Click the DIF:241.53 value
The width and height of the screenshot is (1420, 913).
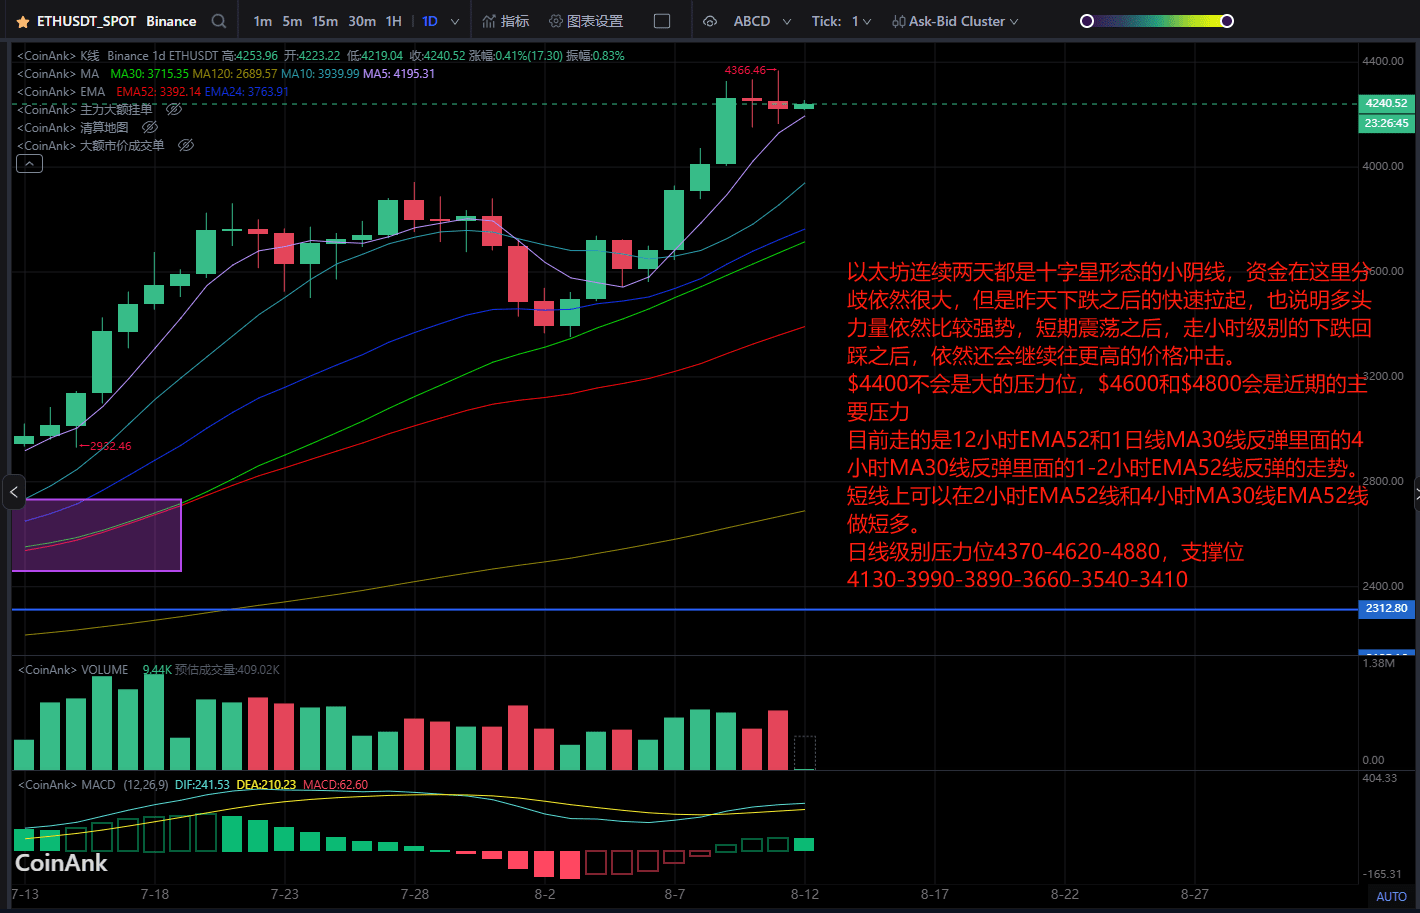(202, 785)
